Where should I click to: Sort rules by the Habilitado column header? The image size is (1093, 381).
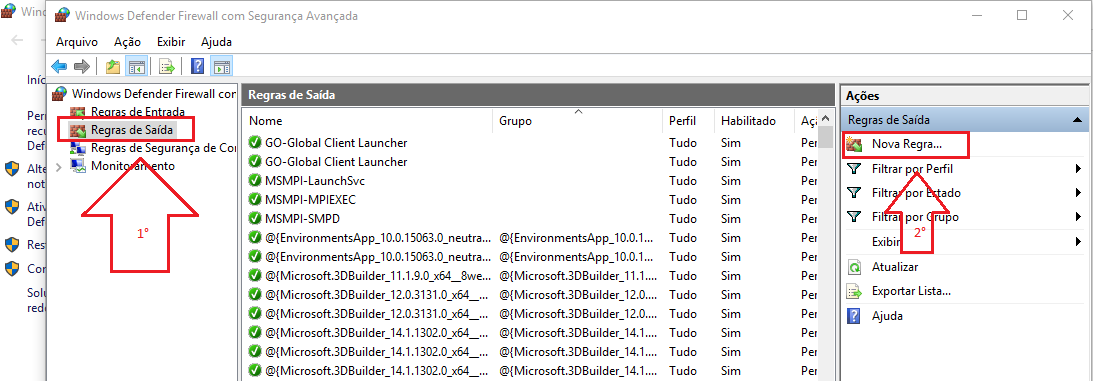pyautogui.click(x=749, y=121)
